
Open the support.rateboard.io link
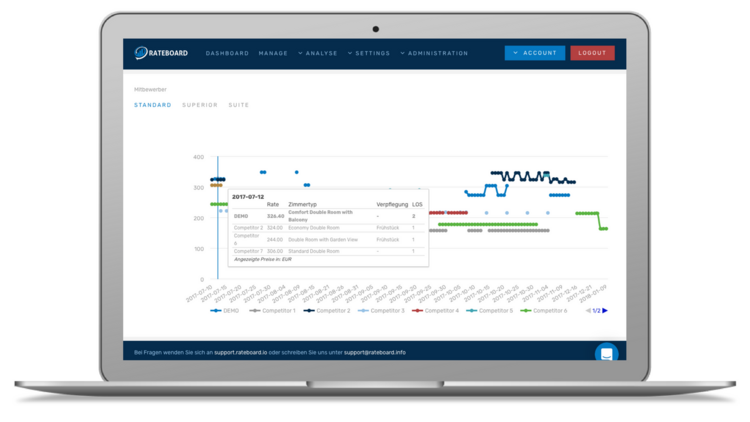click(x=241, y=352)
